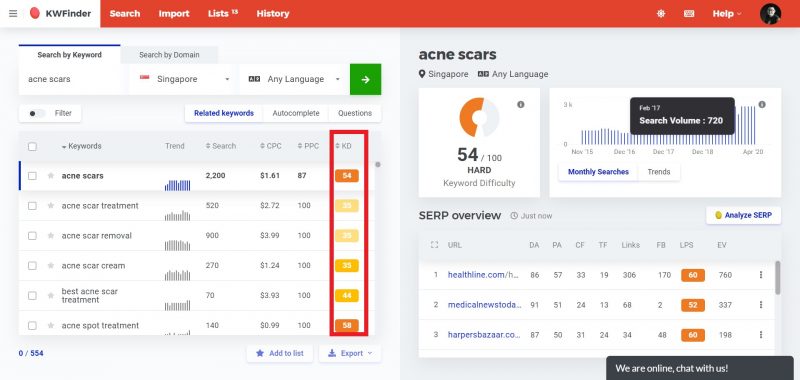Select the Autocomplete tab
800x380 pixels.
(296, 113)
